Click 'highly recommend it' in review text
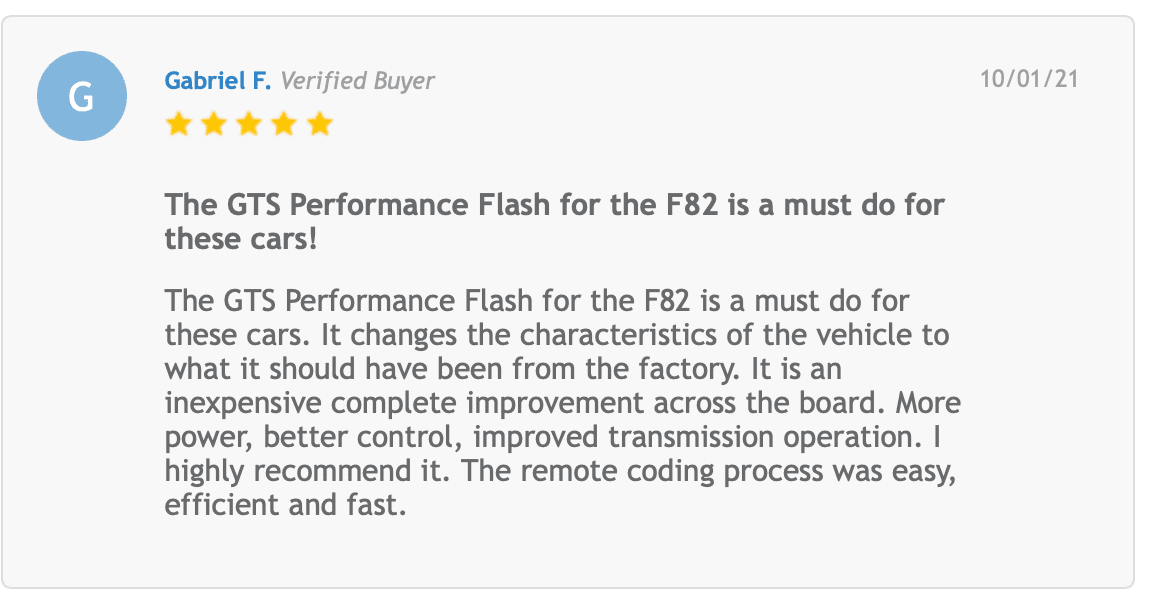Screen dimensions: 1150x592 [x=307, y=471]
